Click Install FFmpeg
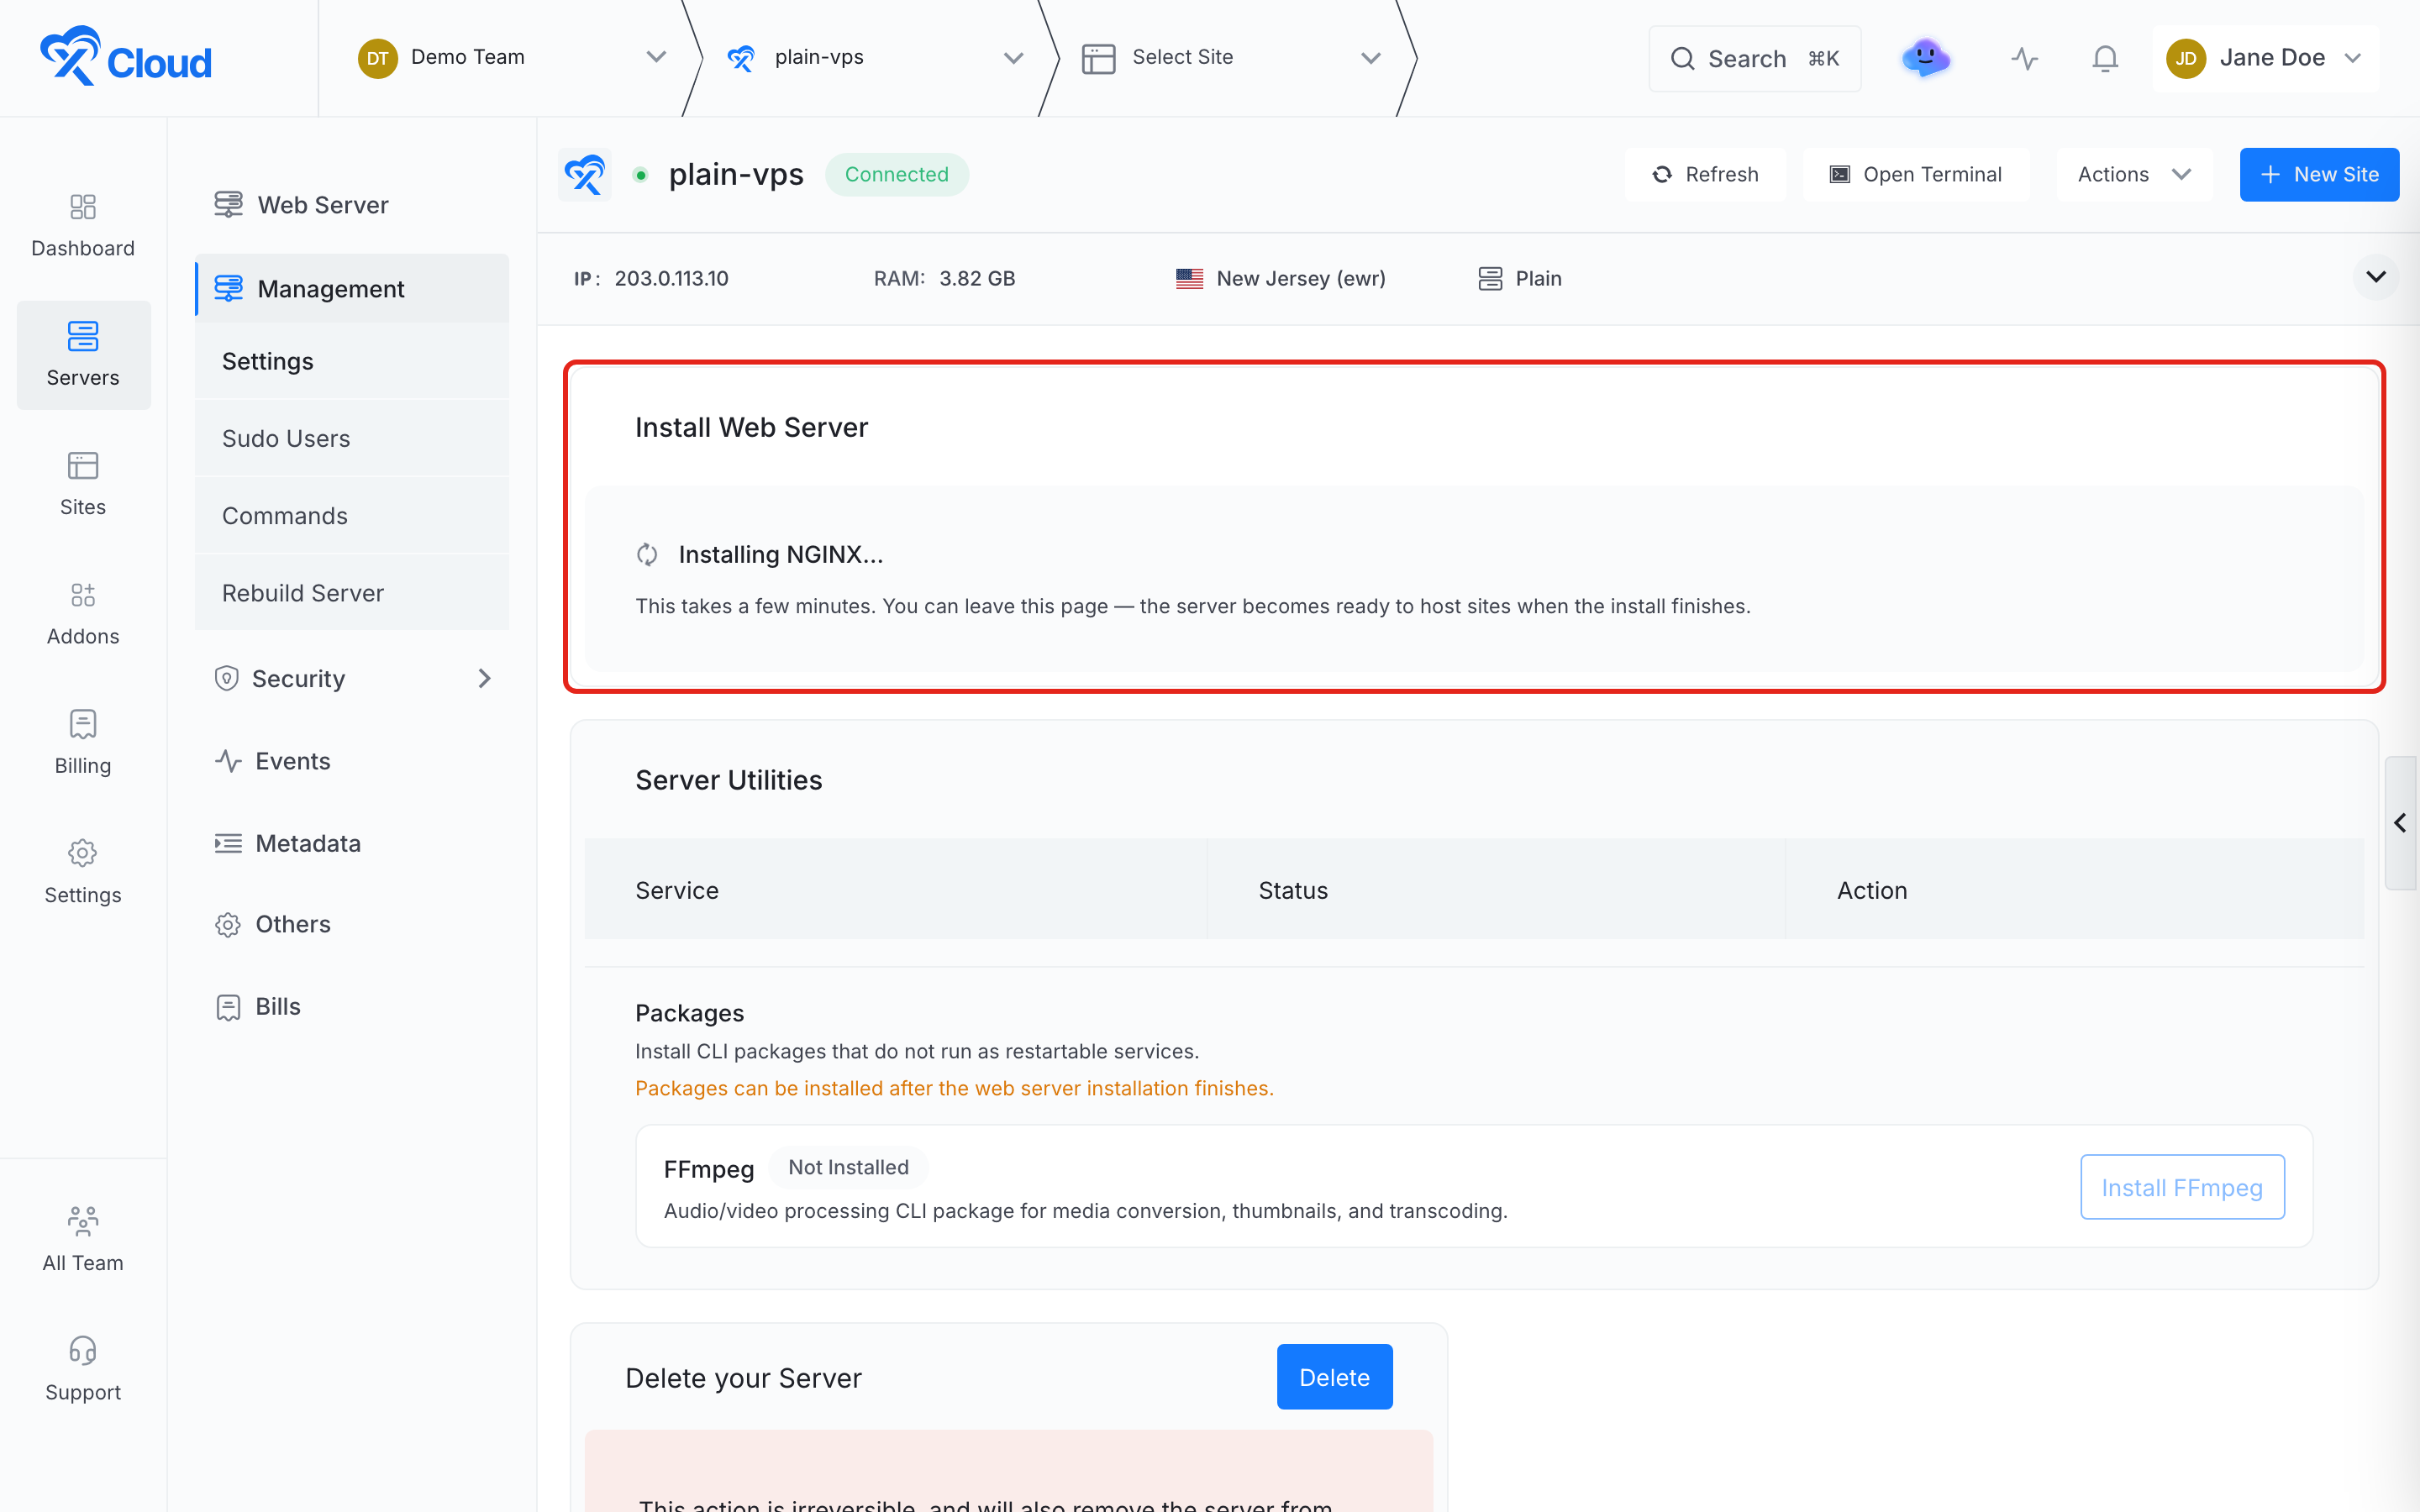 (x=2182, y=1187)
